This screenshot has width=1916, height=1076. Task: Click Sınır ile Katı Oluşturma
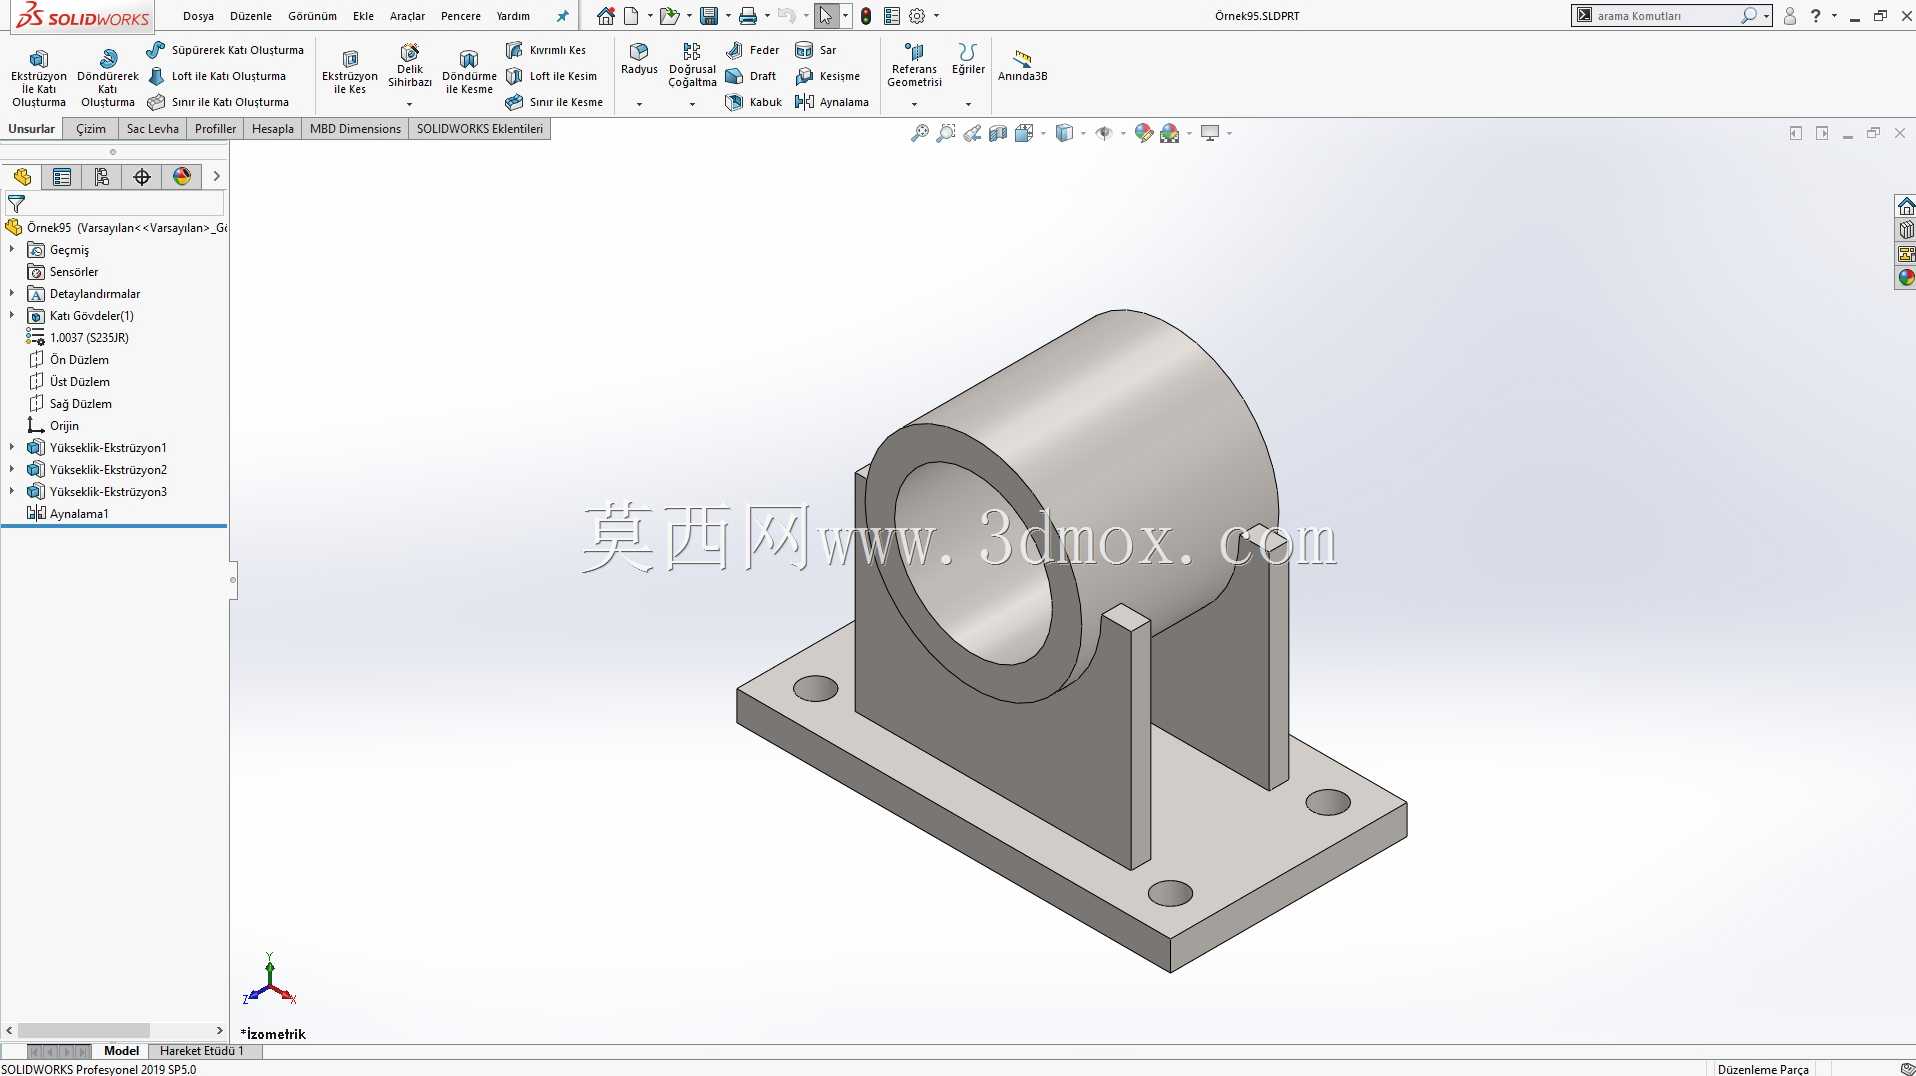click(x=218, y=102)
